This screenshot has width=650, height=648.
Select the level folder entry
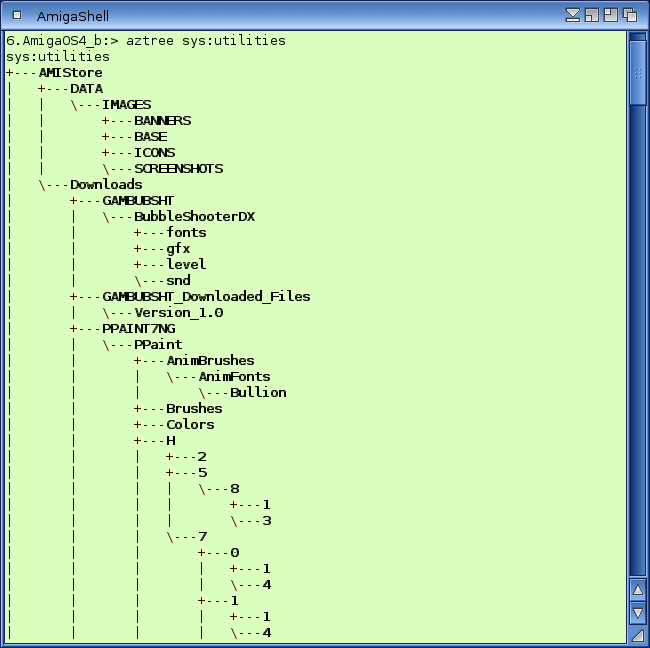[186, 265]
